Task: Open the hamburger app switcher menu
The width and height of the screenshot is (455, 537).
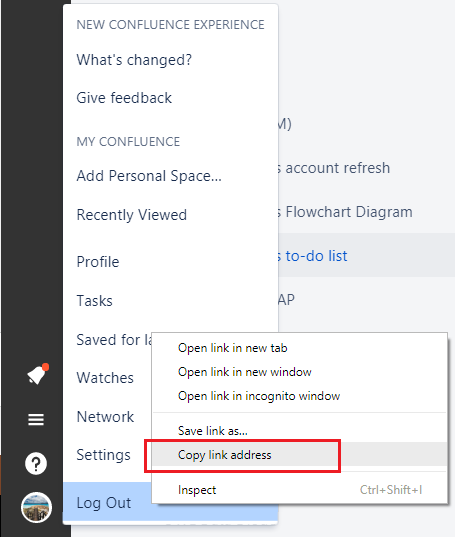Action: (x=36, y=419)
